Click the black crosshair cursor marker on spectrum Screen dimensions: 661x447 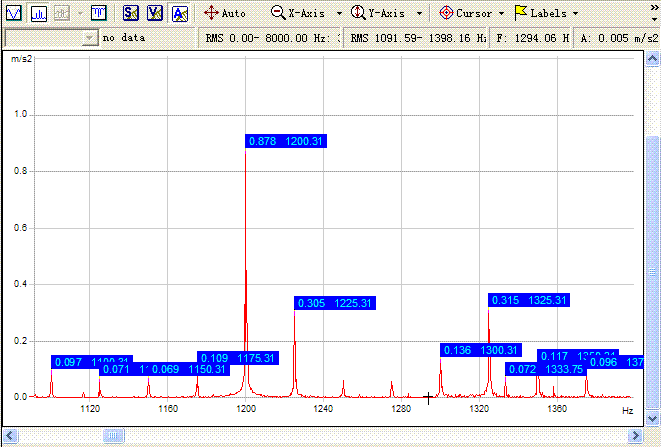428,397
